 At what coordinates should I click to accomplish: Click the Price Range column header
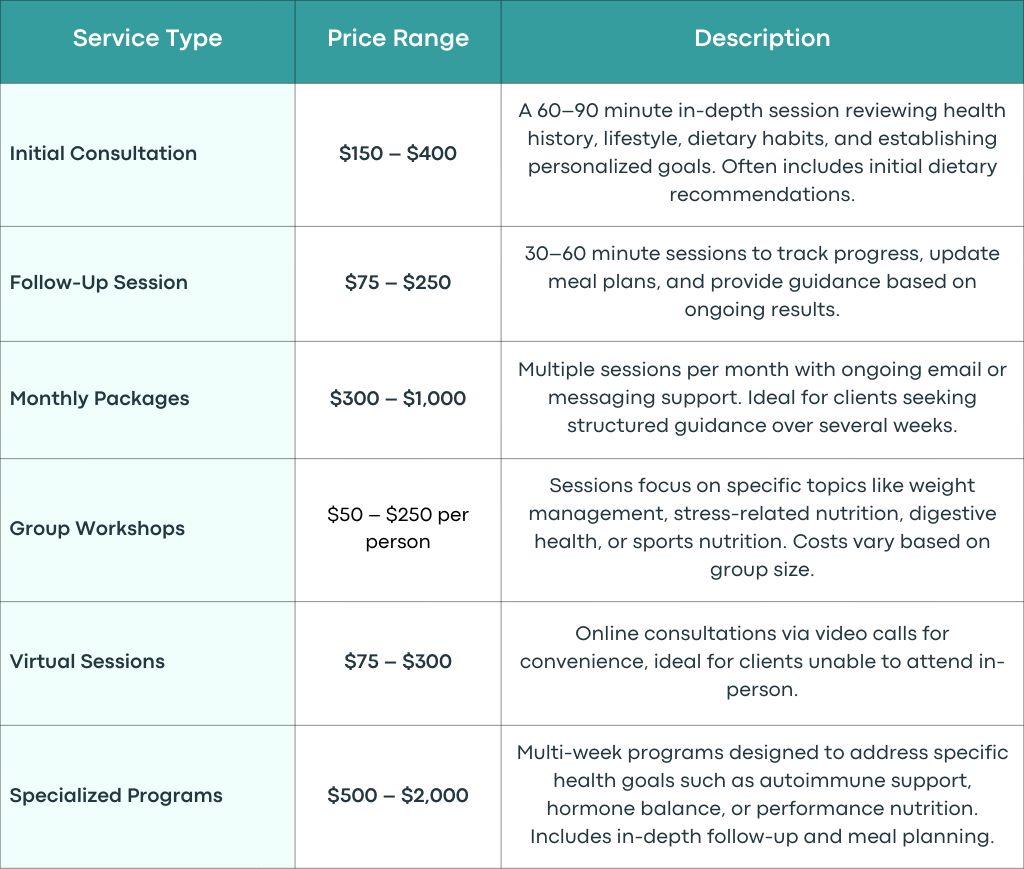[x=398, y=38]
